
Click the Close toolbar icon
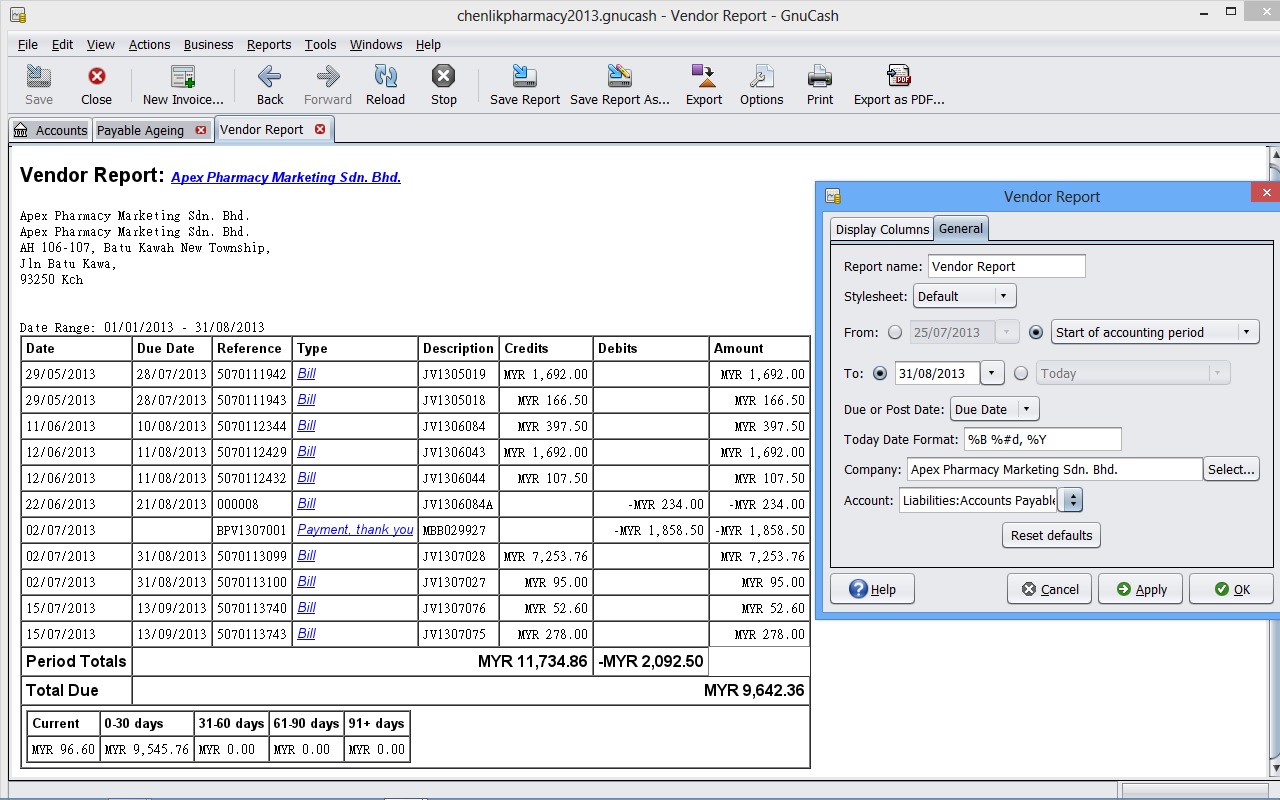pyautogui.click(x=96, y=85)
